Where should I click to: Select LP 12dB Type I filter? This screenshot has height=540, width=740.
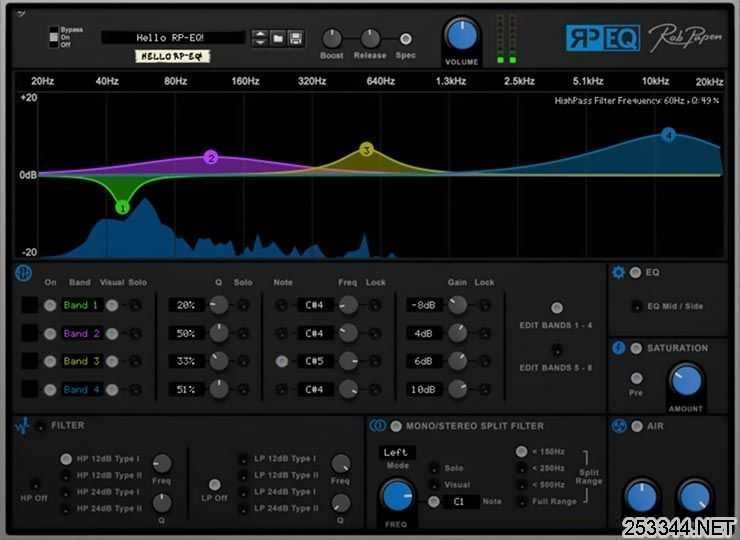pyautogui.click(x=244, y=459)
